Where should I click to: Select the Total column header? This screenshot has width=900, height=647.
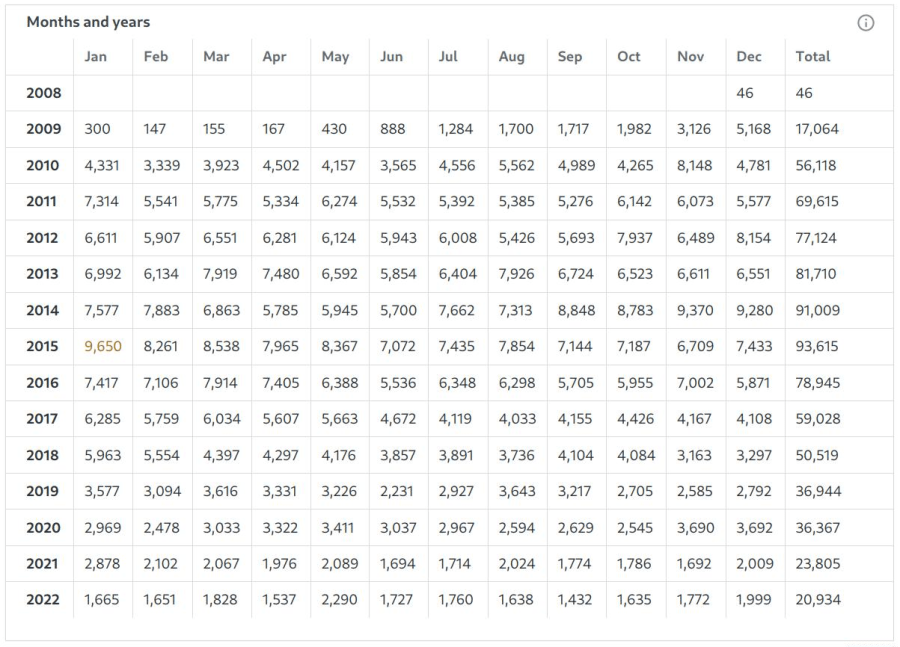813,57
